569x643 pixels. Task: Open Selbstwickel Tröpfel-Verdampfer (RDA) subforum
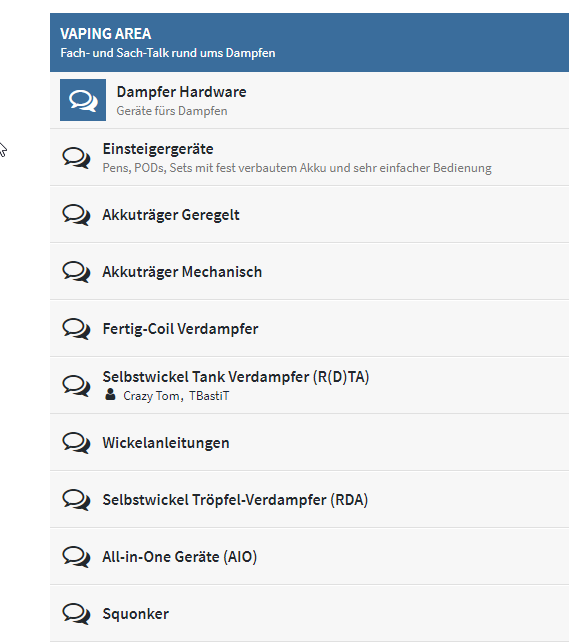coord(235,500)
